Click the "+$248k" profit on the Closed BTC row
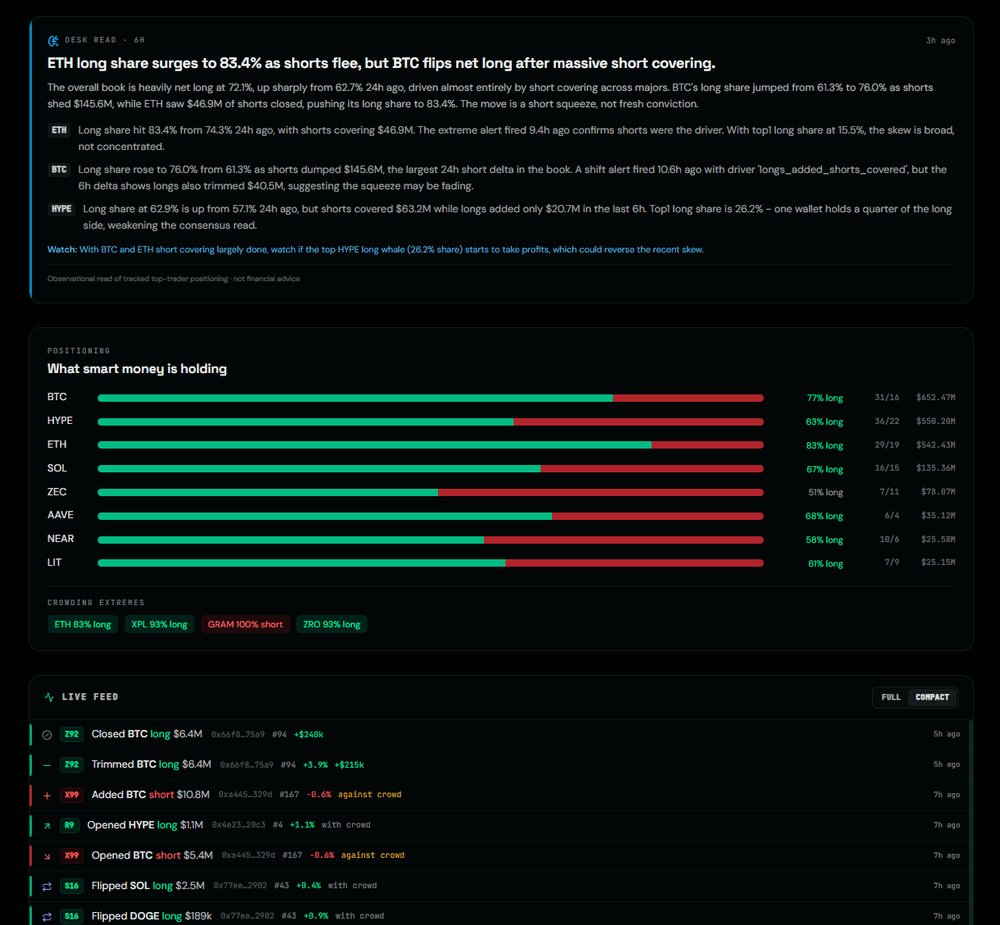Screen dimensions: 1000x925 [309, 735]
